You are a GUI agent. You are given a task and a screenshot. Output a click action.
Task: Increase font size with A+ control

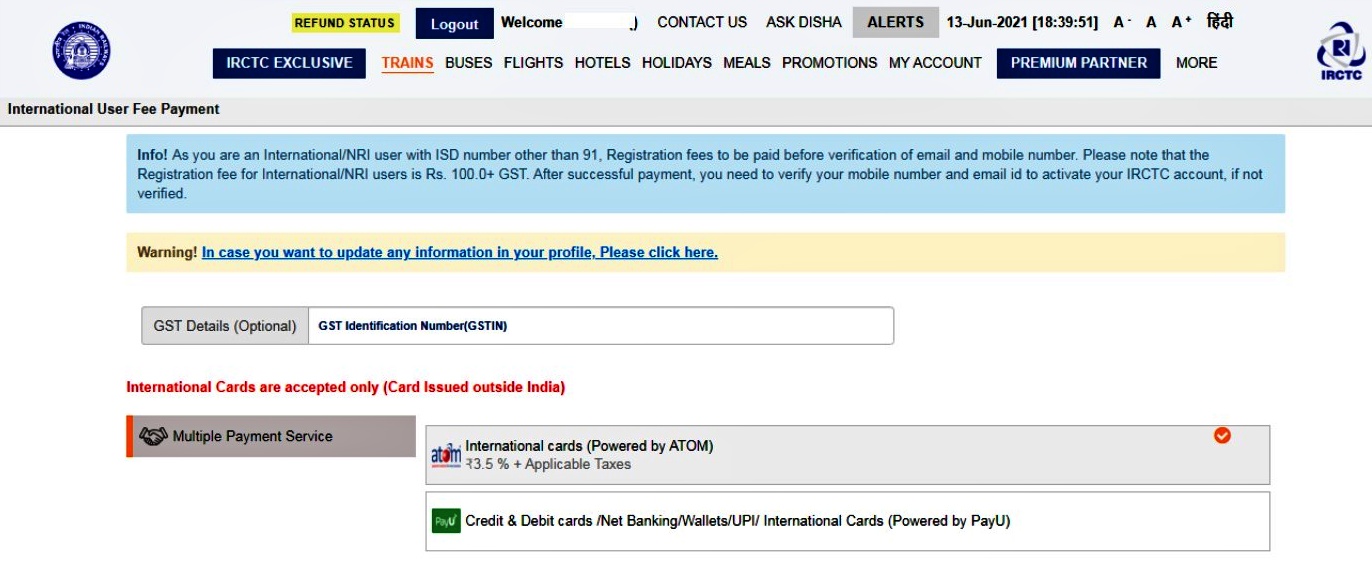coord(1181,22)
